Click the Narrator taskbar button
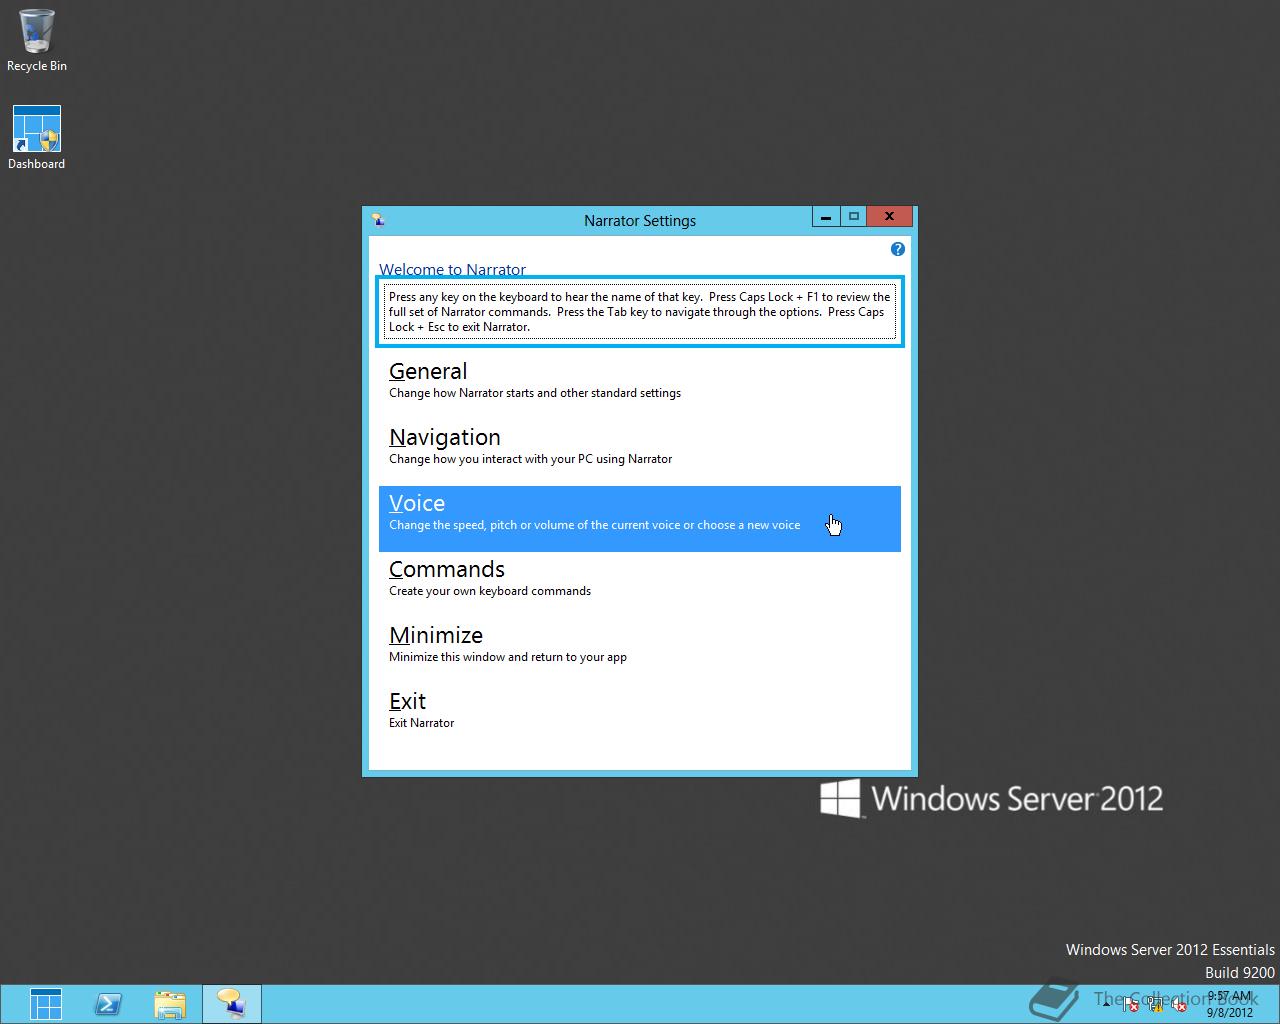 pyautogui.click(x=232, y=1004)
